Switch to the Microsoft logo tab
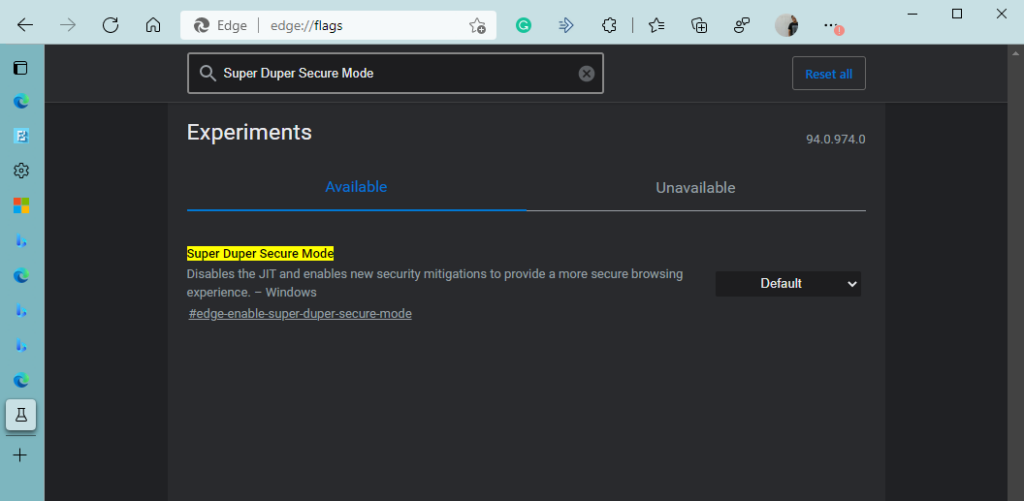Screen dimensions: 1024x501 pos(21,206)
